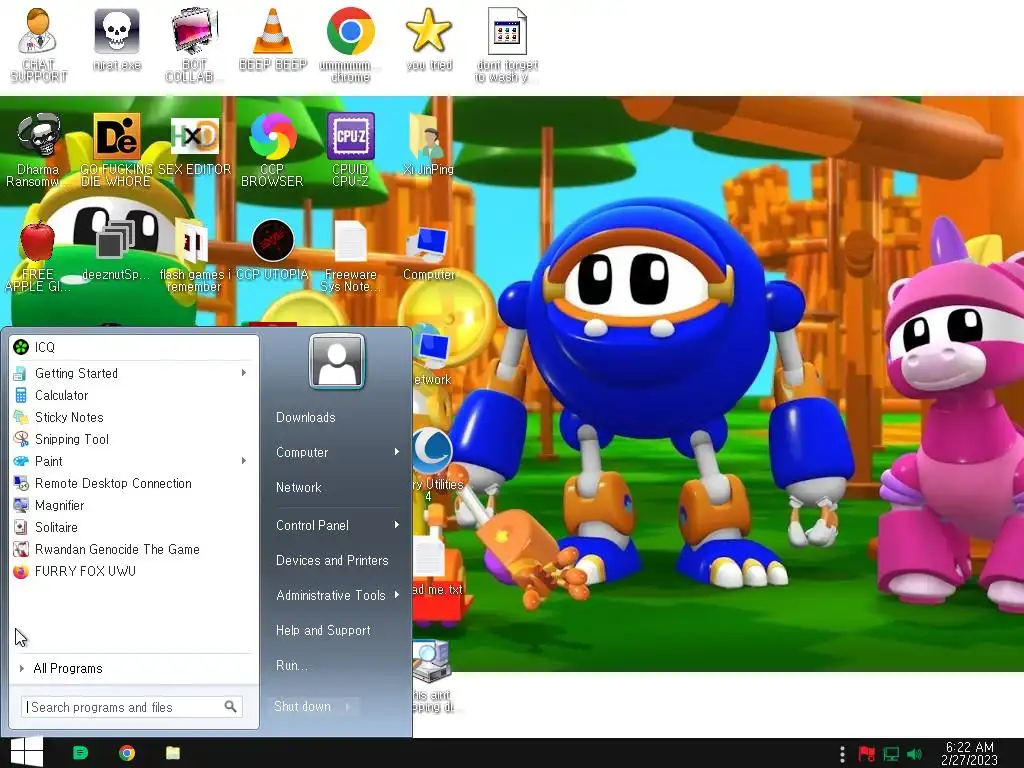The image size is (1024, 768).
Task: Open the ummmmm chrome desktop icon
Action: pyautogui.click(x=351, y=44)
